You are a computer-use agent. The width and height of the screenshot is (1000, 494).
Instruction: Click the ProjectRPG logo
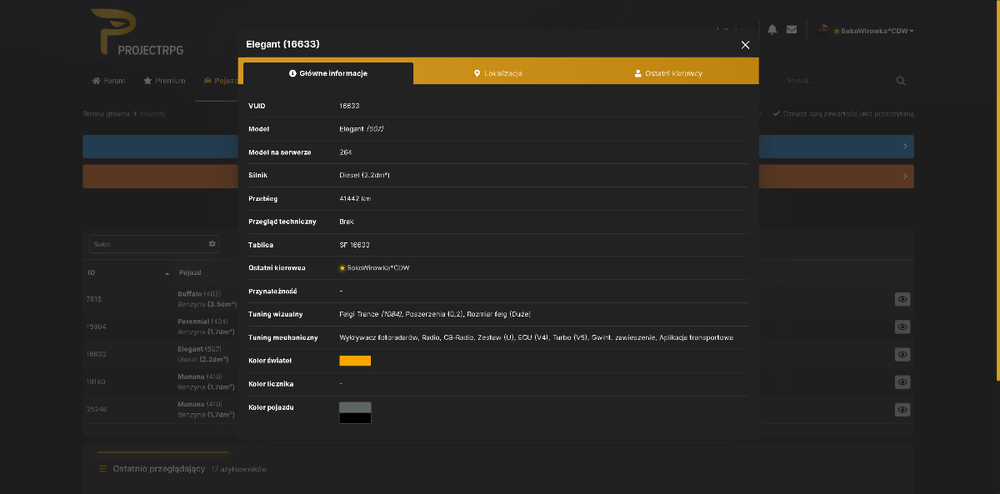pos(137,32)
